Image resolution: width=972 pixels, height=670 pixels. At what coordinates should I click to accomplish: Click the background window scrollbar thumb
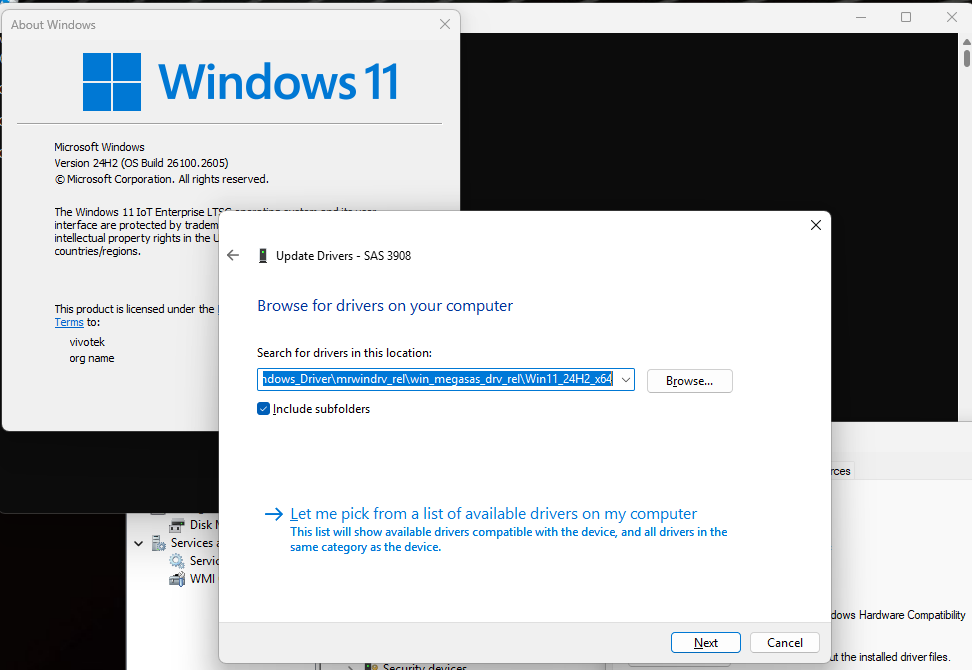coord(966,57)
